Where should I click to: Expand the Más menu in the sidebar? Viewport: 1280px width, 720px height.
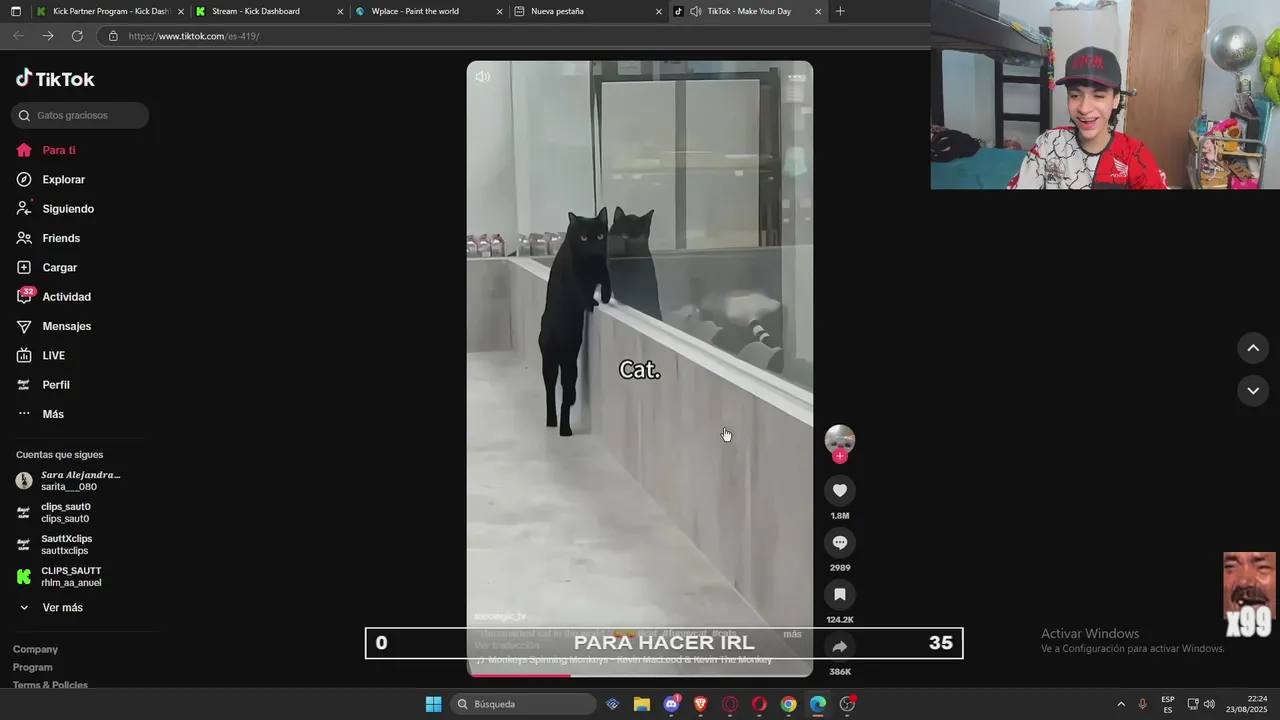click(x=40, y=414)
